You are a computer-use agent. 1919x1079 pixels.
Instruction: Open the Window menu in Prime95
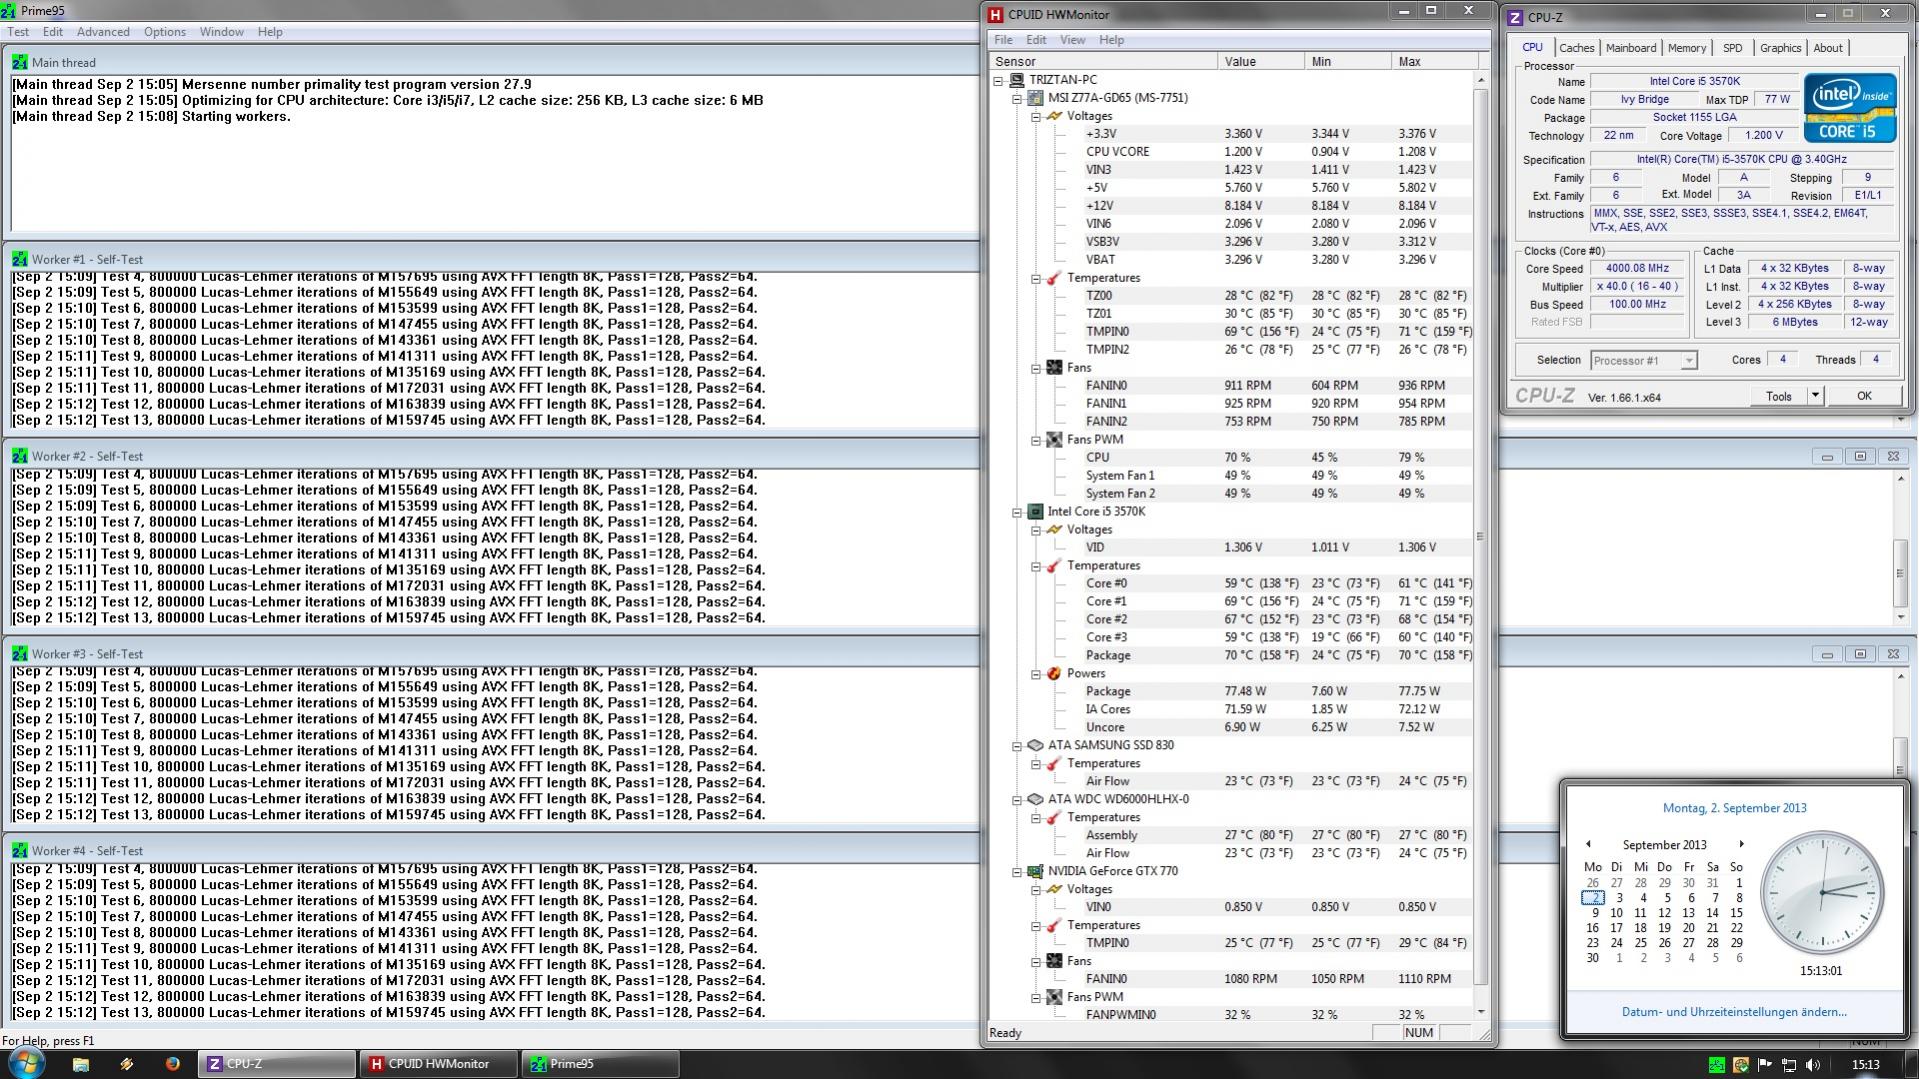click(x=221, y=32)
